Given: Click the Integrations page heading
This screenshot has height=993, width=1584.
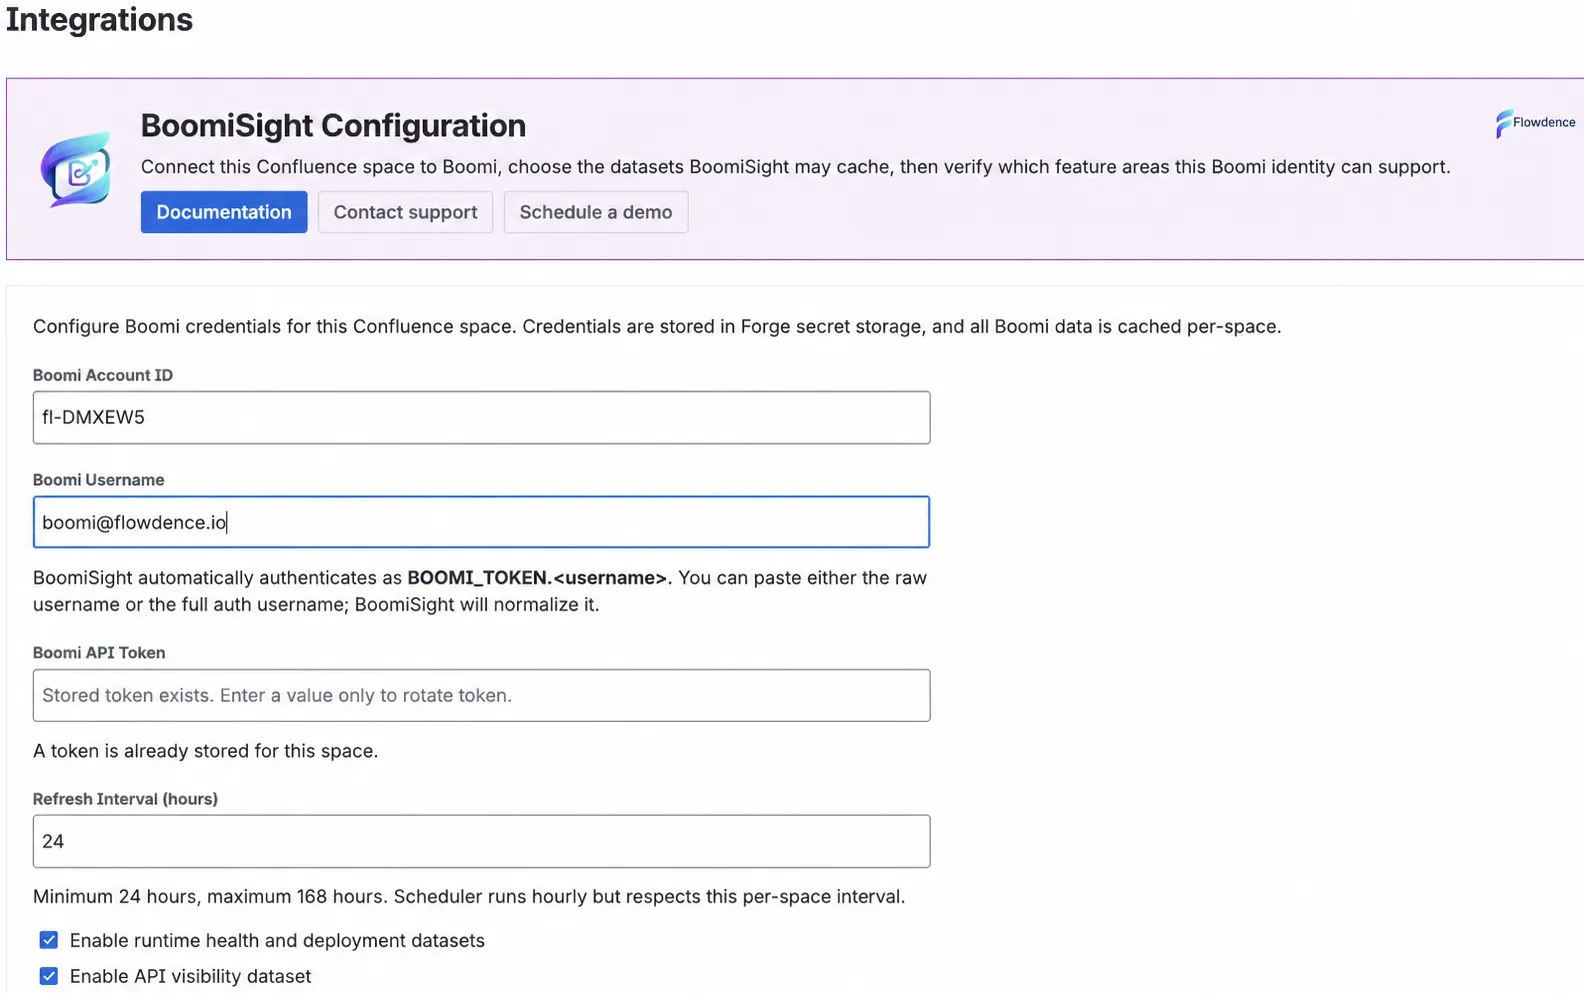Looking at the screenshot, I should (99, 20).
